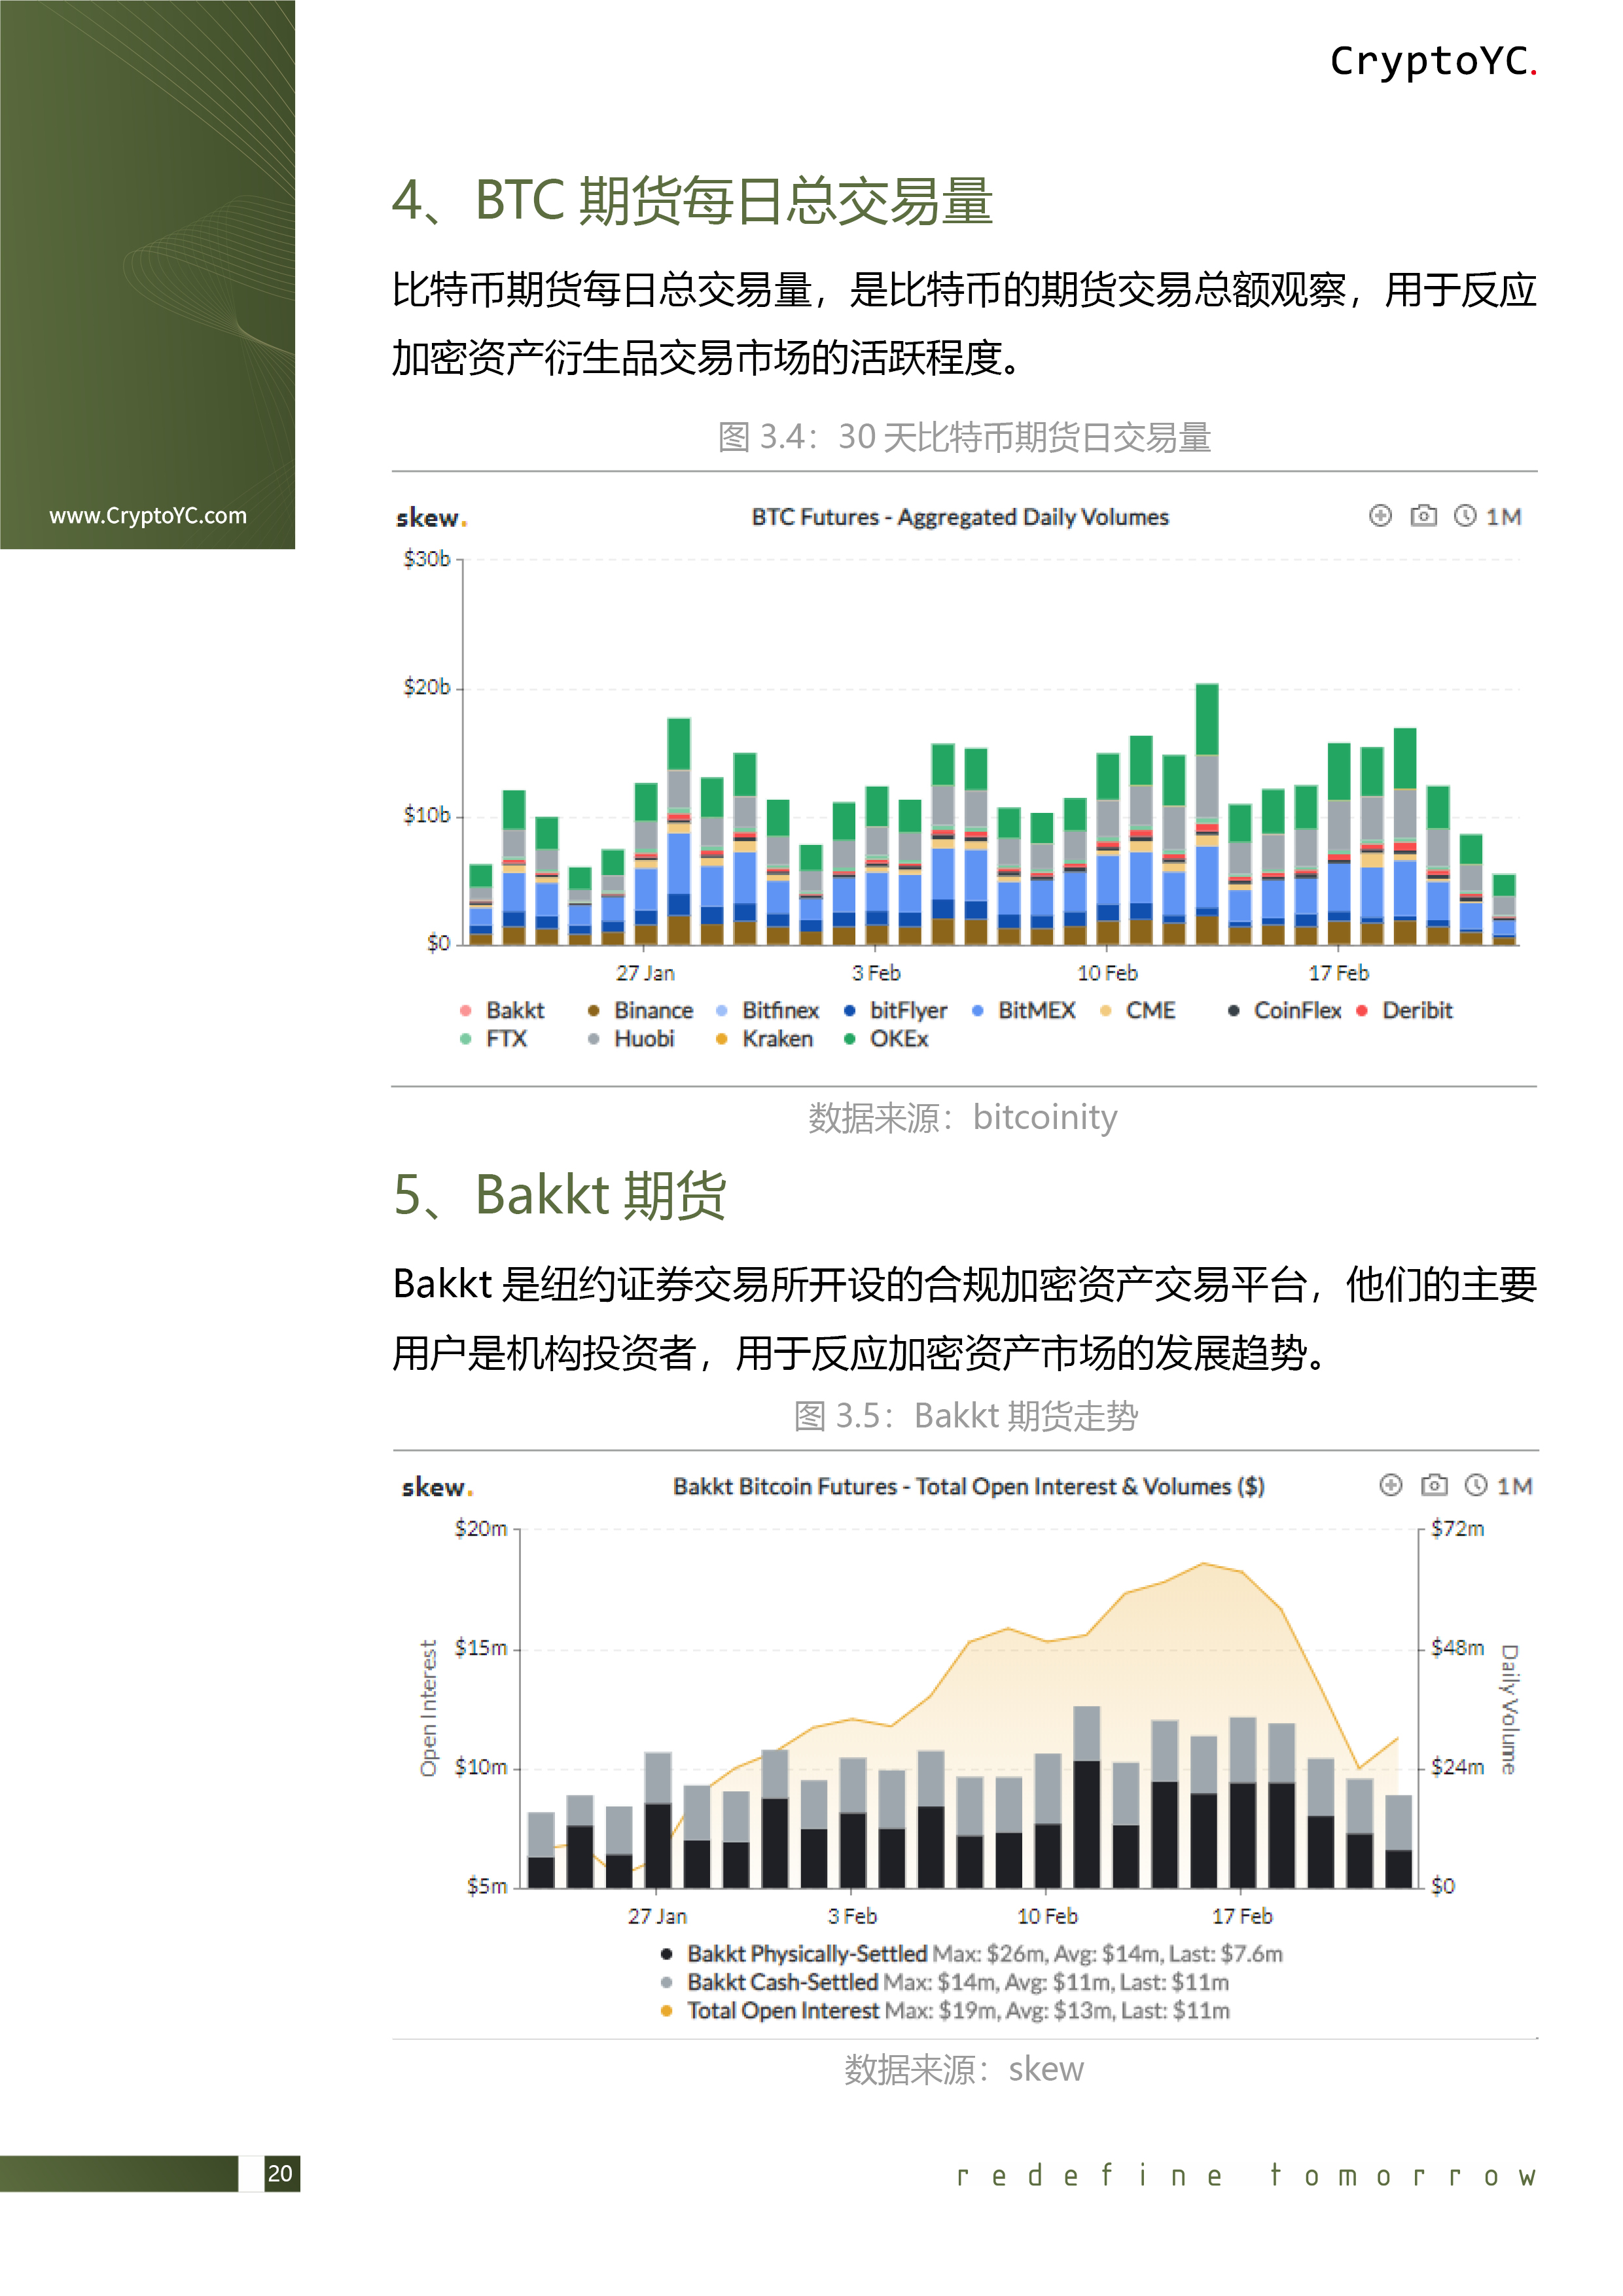Open the 1M range selector on BTC Futures chart
The height and width of the screenshot is (2296, 1623).
(1503, 517)
